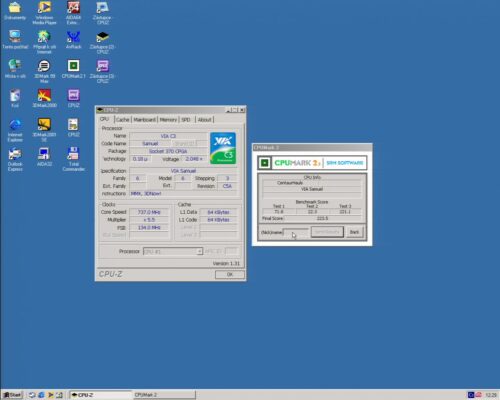Viewport: 500px width, 400px height.
Task: Click the Internet Explorer quick launch icon
Action: [x=41, y=395]
